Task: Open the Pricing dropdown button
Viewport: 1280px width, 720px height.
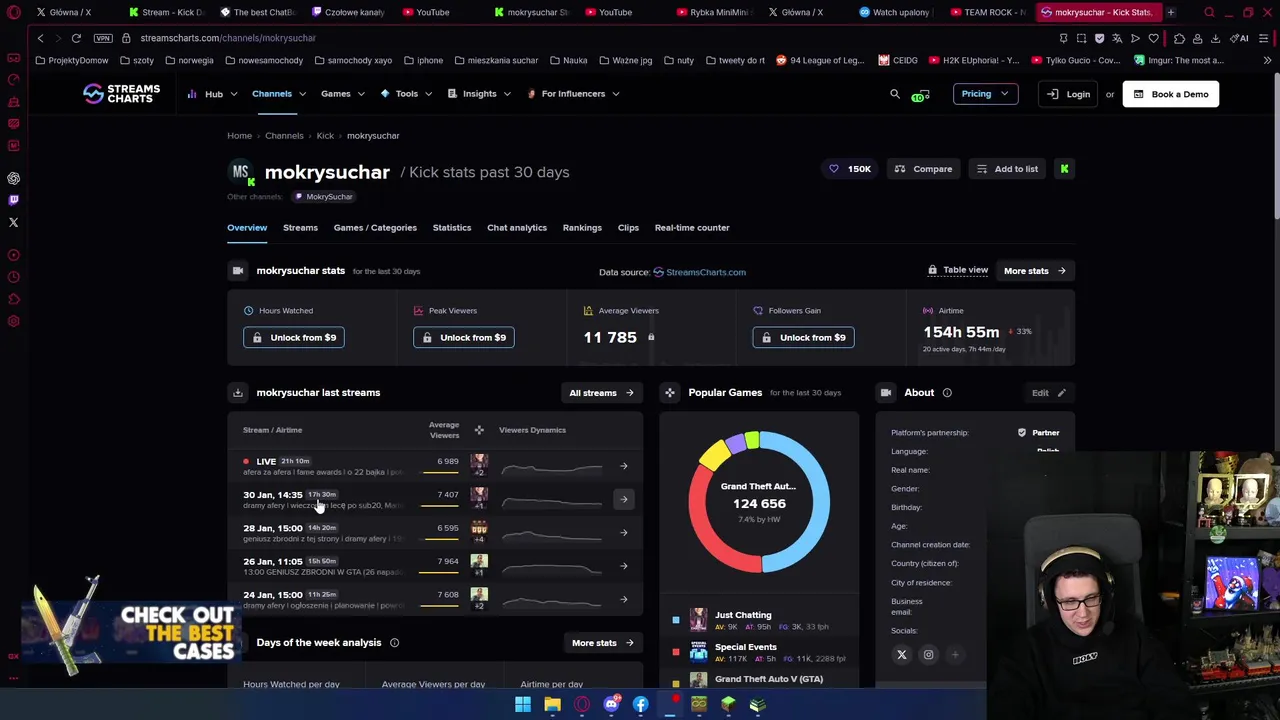Action: pyautogui.click(x=985, y=94)
